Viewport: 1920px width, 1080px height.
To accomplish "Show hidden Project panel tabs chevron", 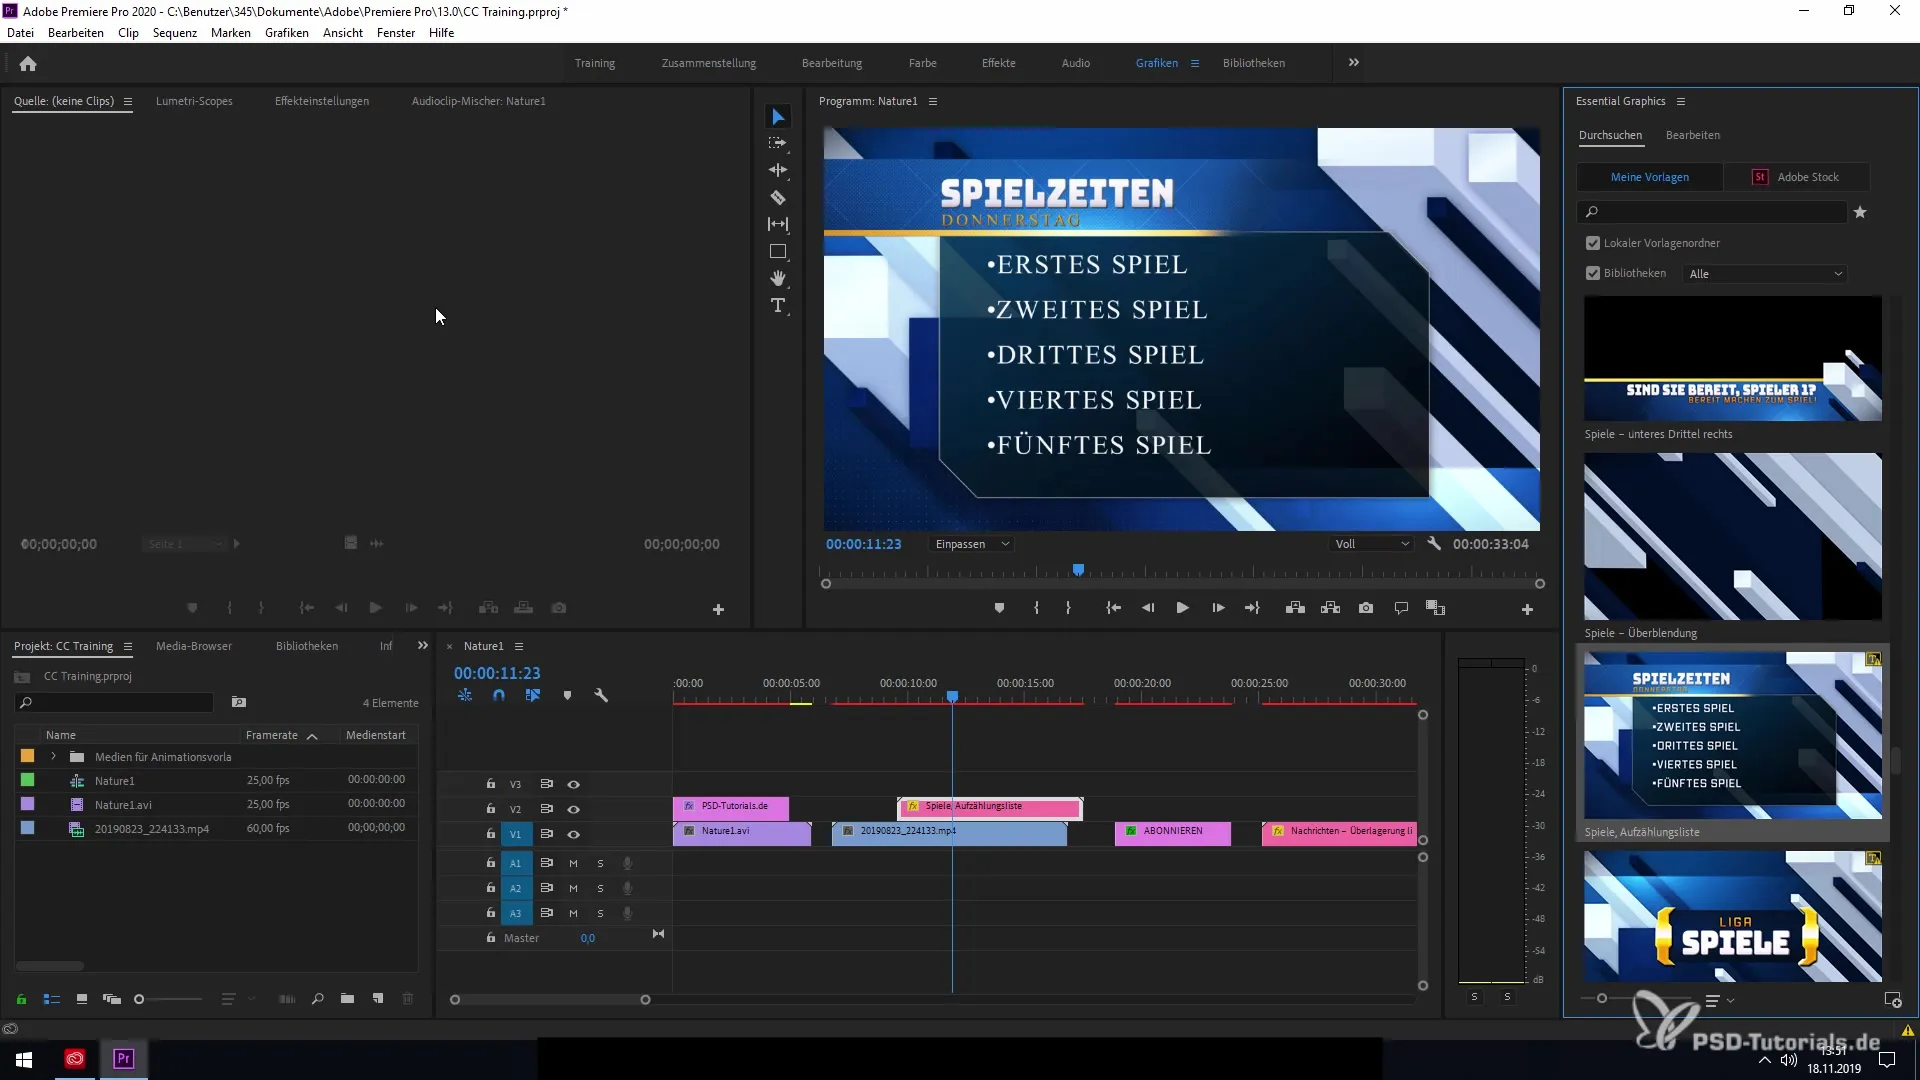I will pyautogui.click(x=423, y=646).
